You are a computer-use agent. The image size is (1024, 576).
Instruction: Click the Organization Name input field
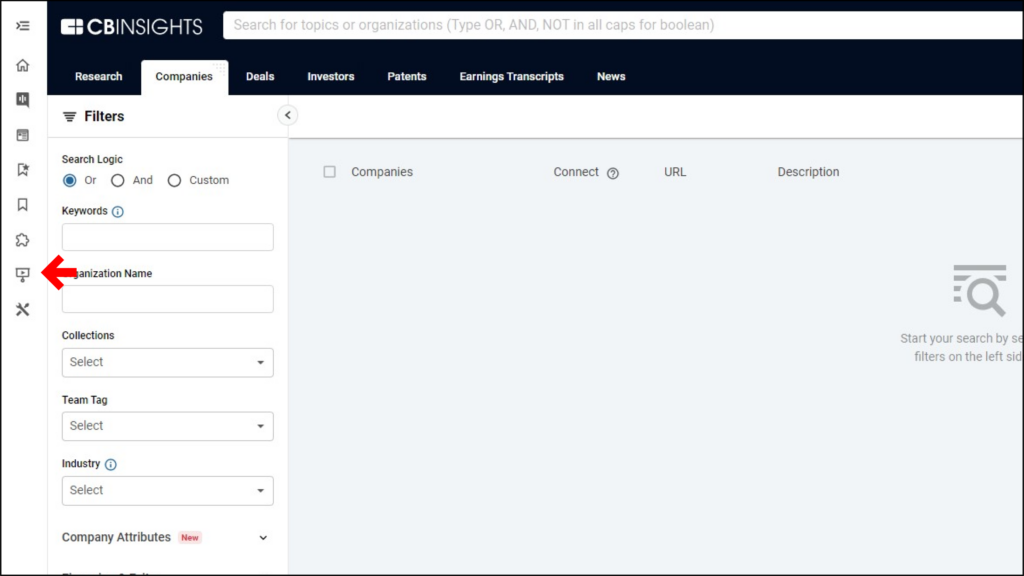click(168, 299)
